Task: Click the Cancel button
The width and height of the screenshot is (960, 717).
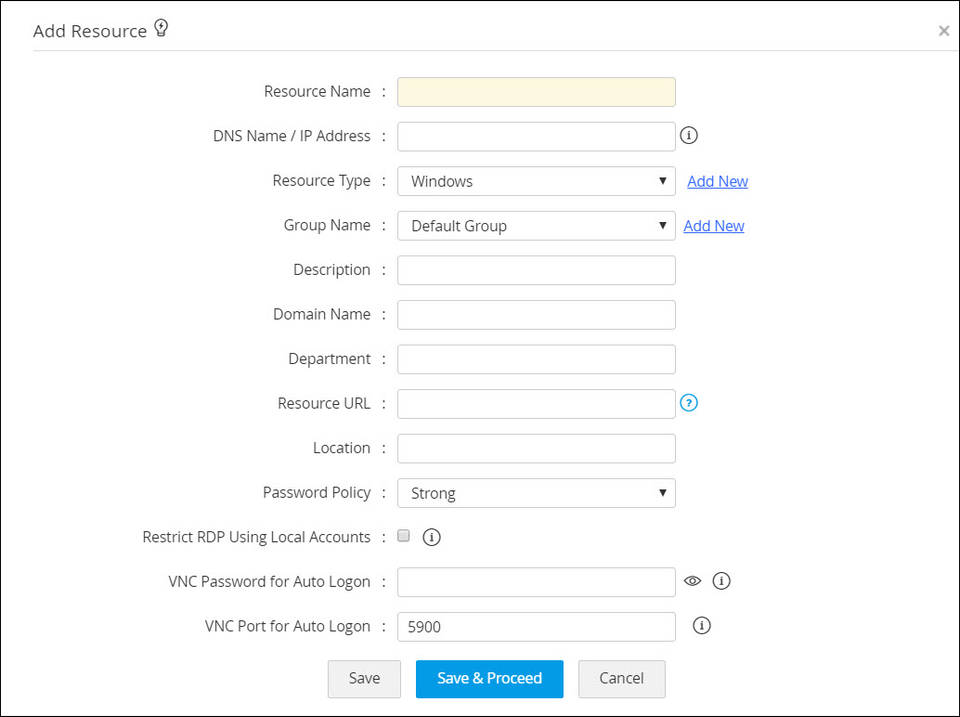Action: tap(621, 679)
